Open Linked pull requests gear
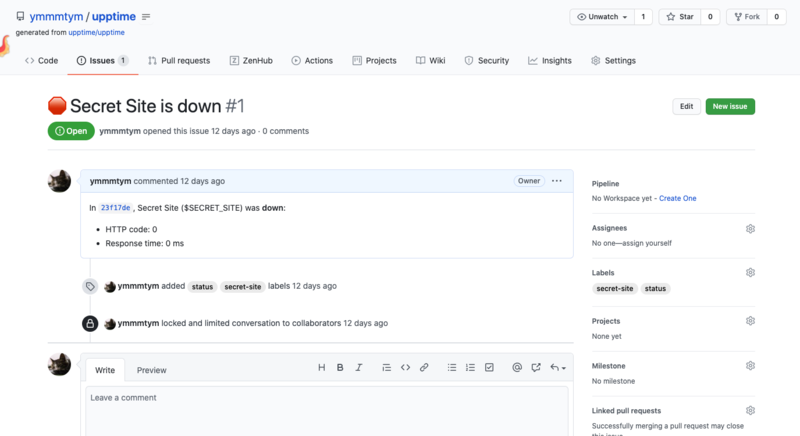Image resolution: width=800 pixels, height=436 pixels. [x=750, y=411]
